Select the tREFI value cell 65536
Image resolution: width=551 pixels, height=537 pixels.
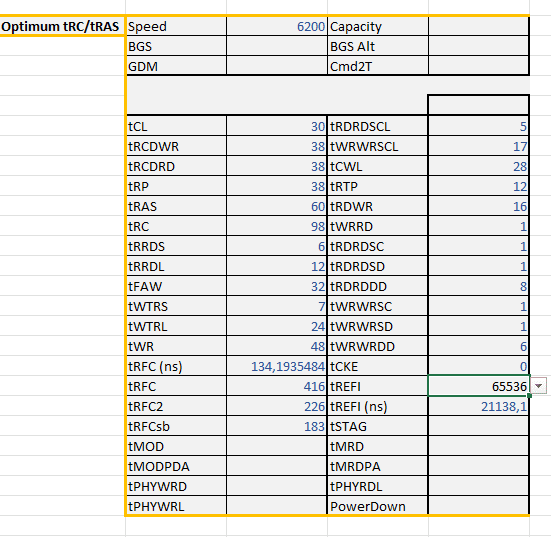tap(479, 386)
